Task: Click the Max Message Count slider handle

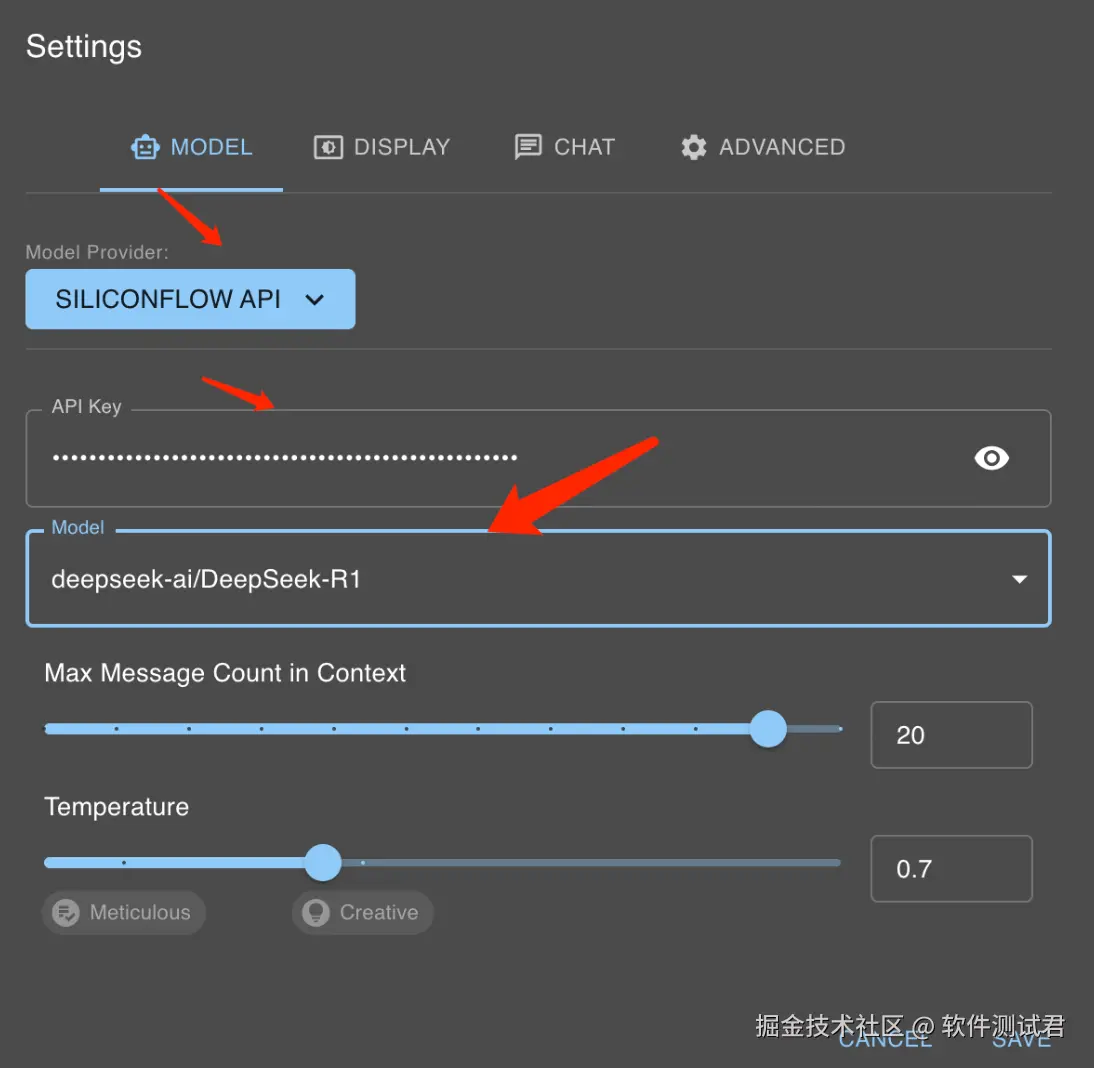Action: 768,729
